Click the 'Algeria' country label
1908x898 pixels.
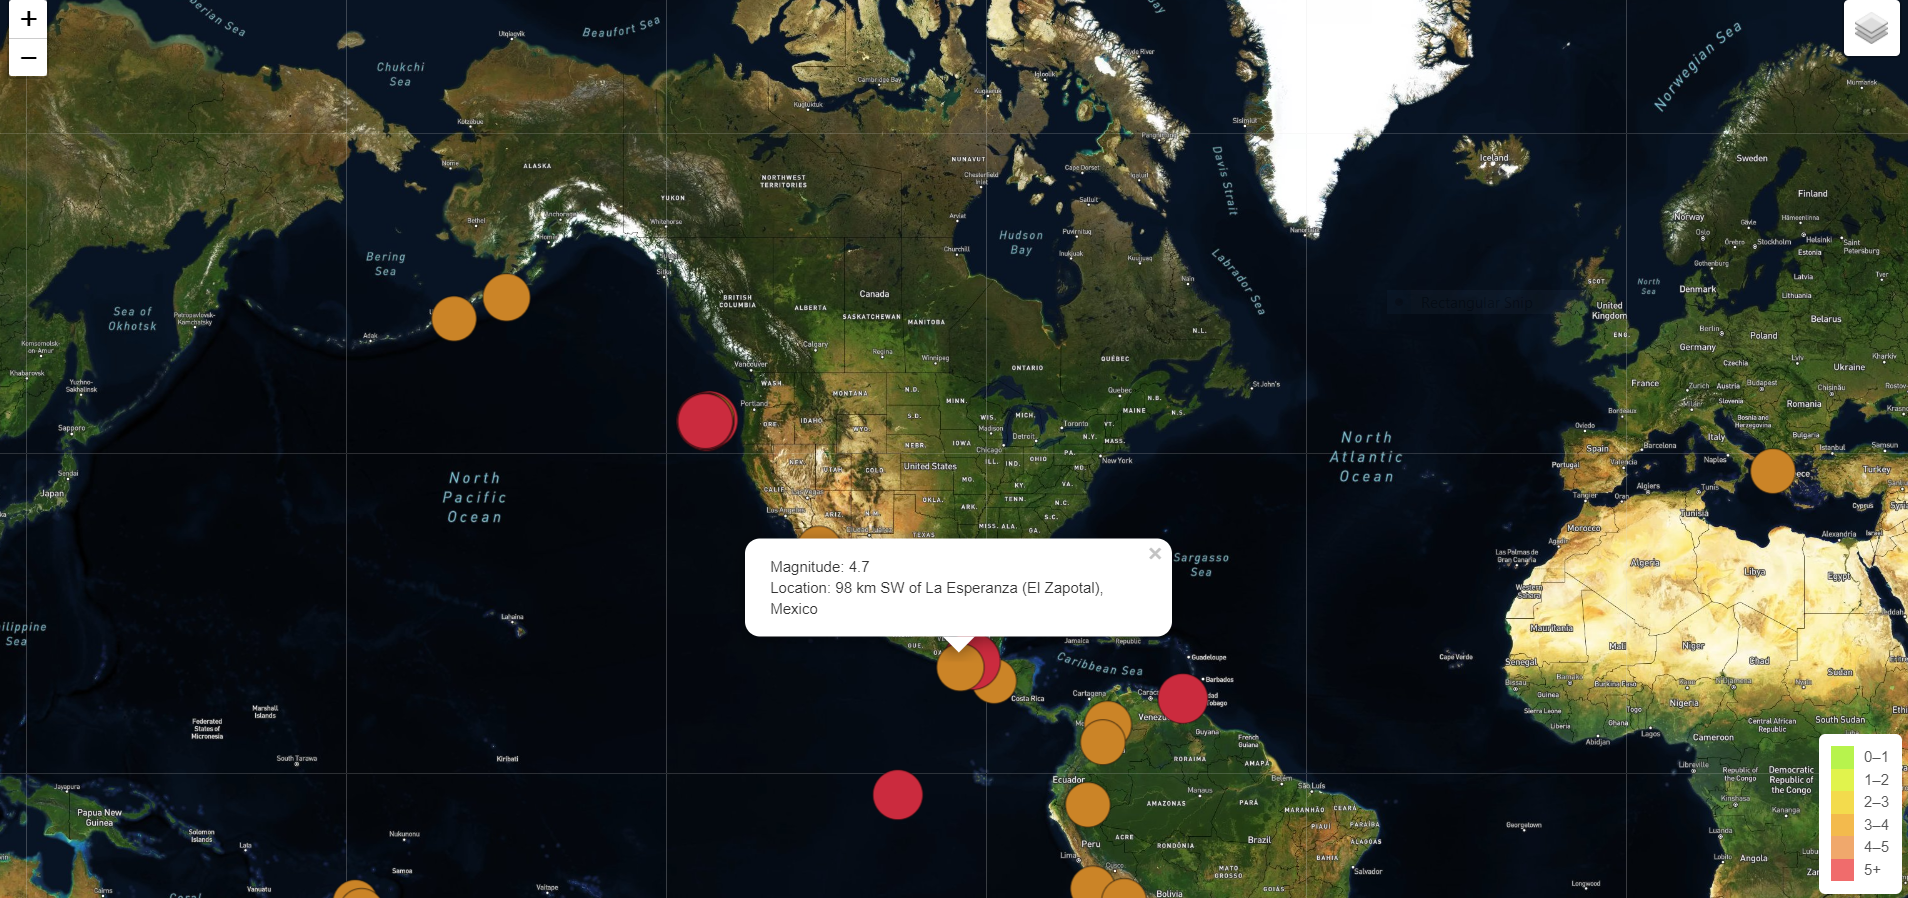point(1645,563)
